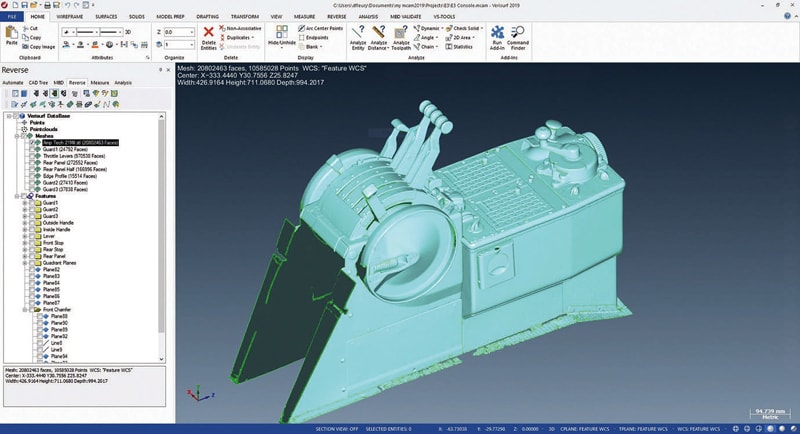Click the Run Add-In icon
This screenshot has height=434, width=800.
tap(497, 33)
